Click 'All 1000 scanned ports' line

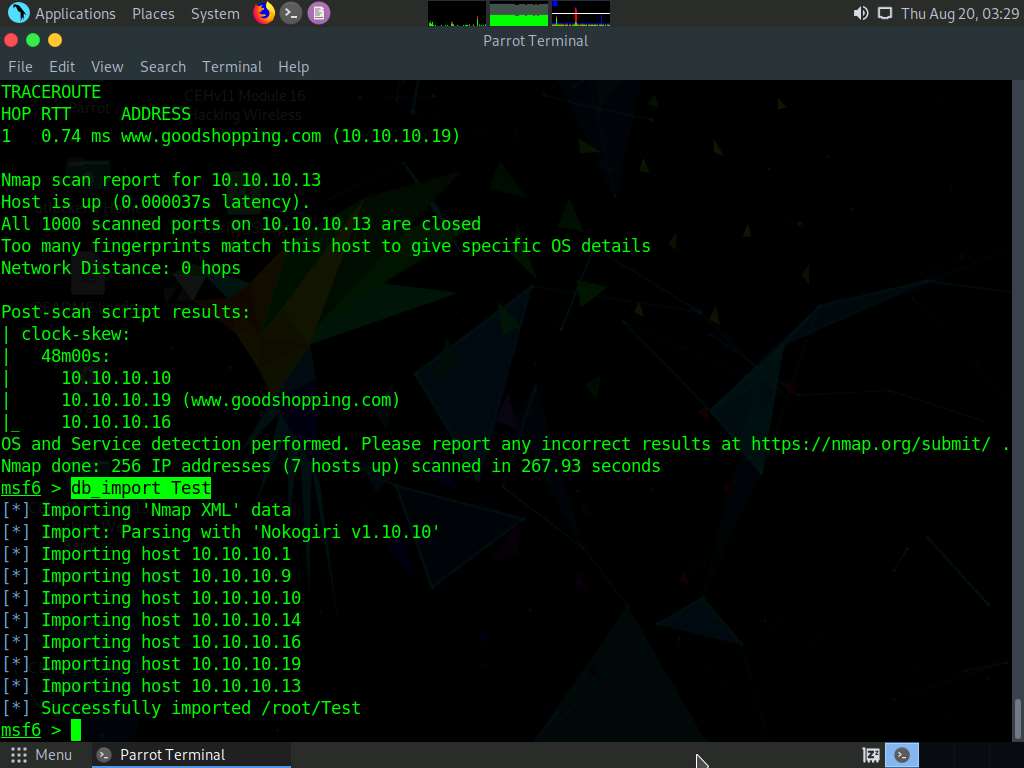241,224
